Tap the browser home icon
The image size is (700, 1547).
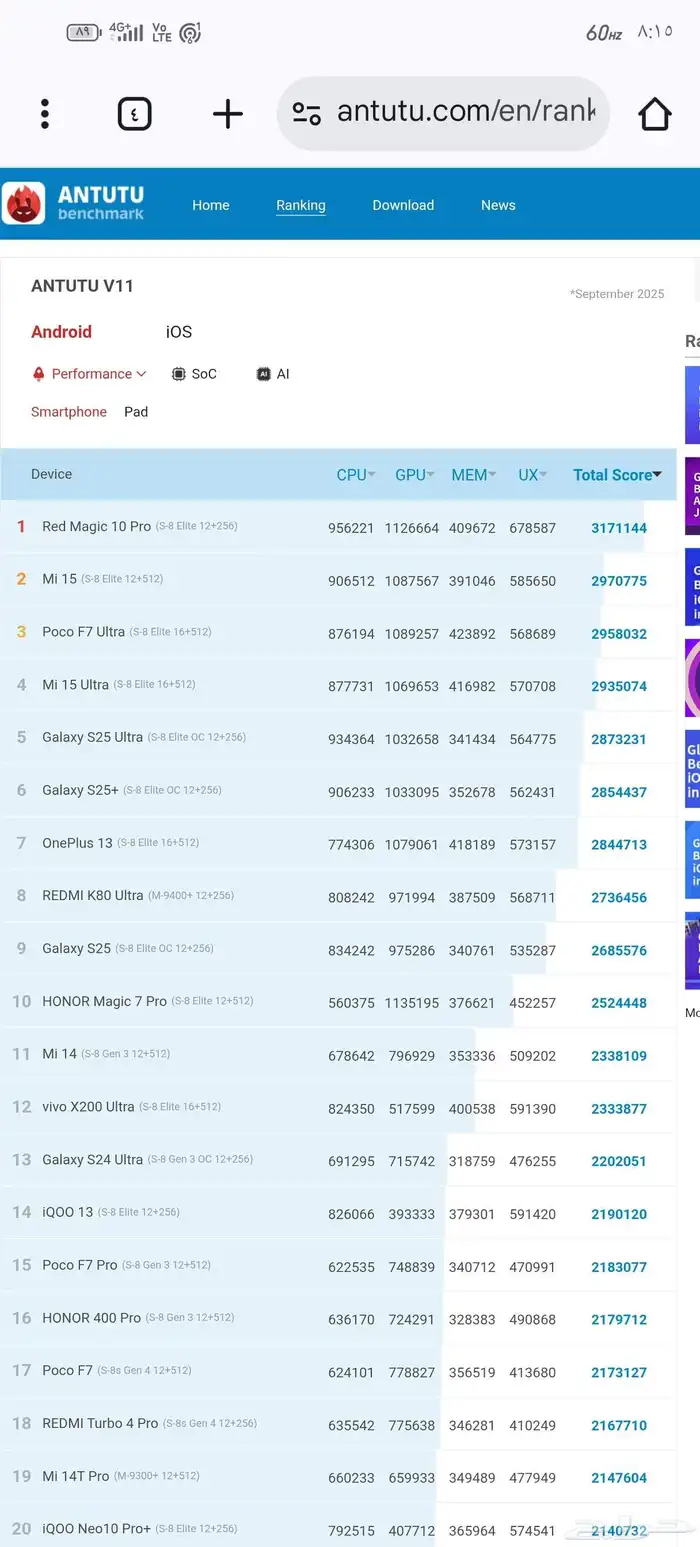pyautogui.click(x=655, y=114)
